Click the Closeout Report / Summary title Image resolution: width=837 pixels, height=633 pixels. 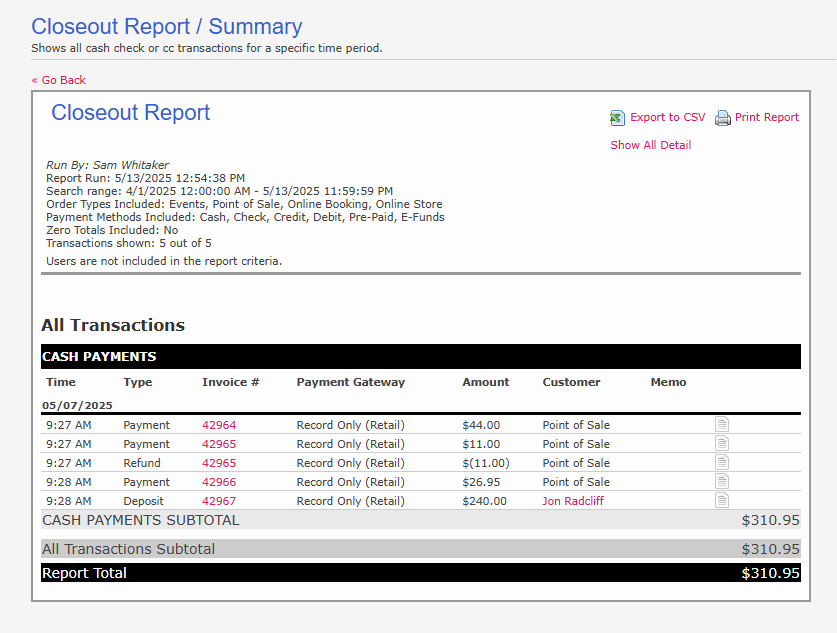(x=167, y=27)
